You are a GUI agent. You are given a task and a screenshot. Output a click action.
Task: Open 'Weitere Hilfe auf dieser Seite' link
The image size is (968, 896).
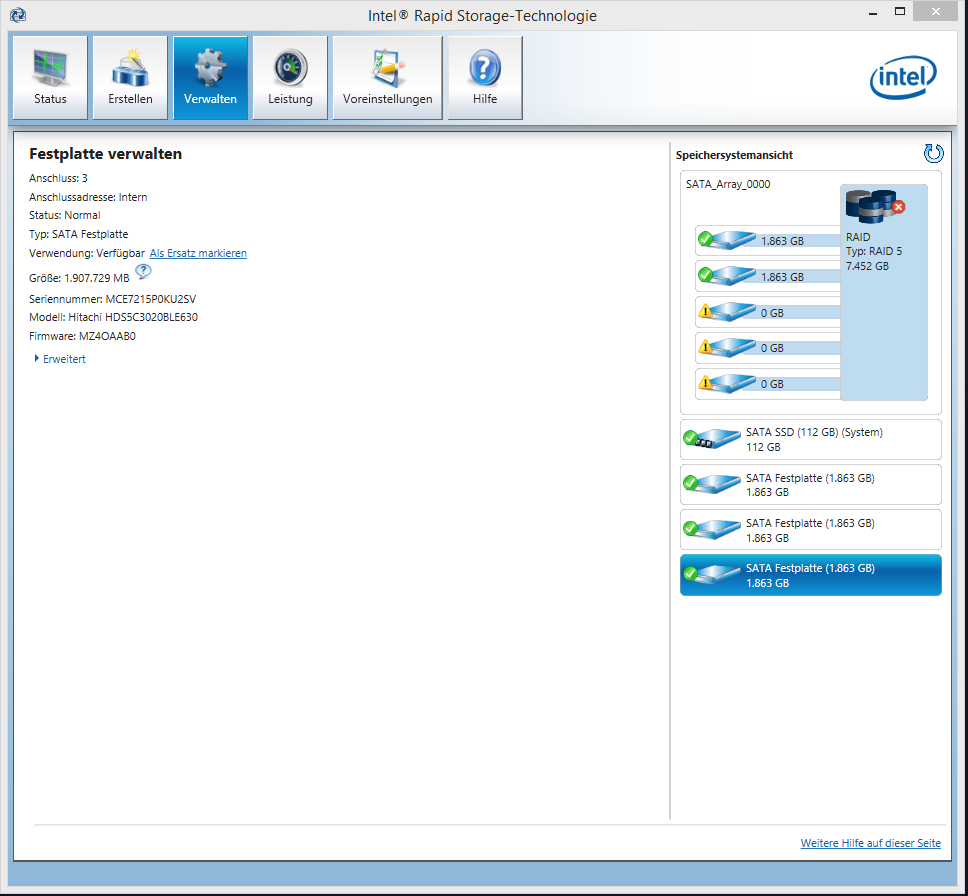[x=870, y=843]
